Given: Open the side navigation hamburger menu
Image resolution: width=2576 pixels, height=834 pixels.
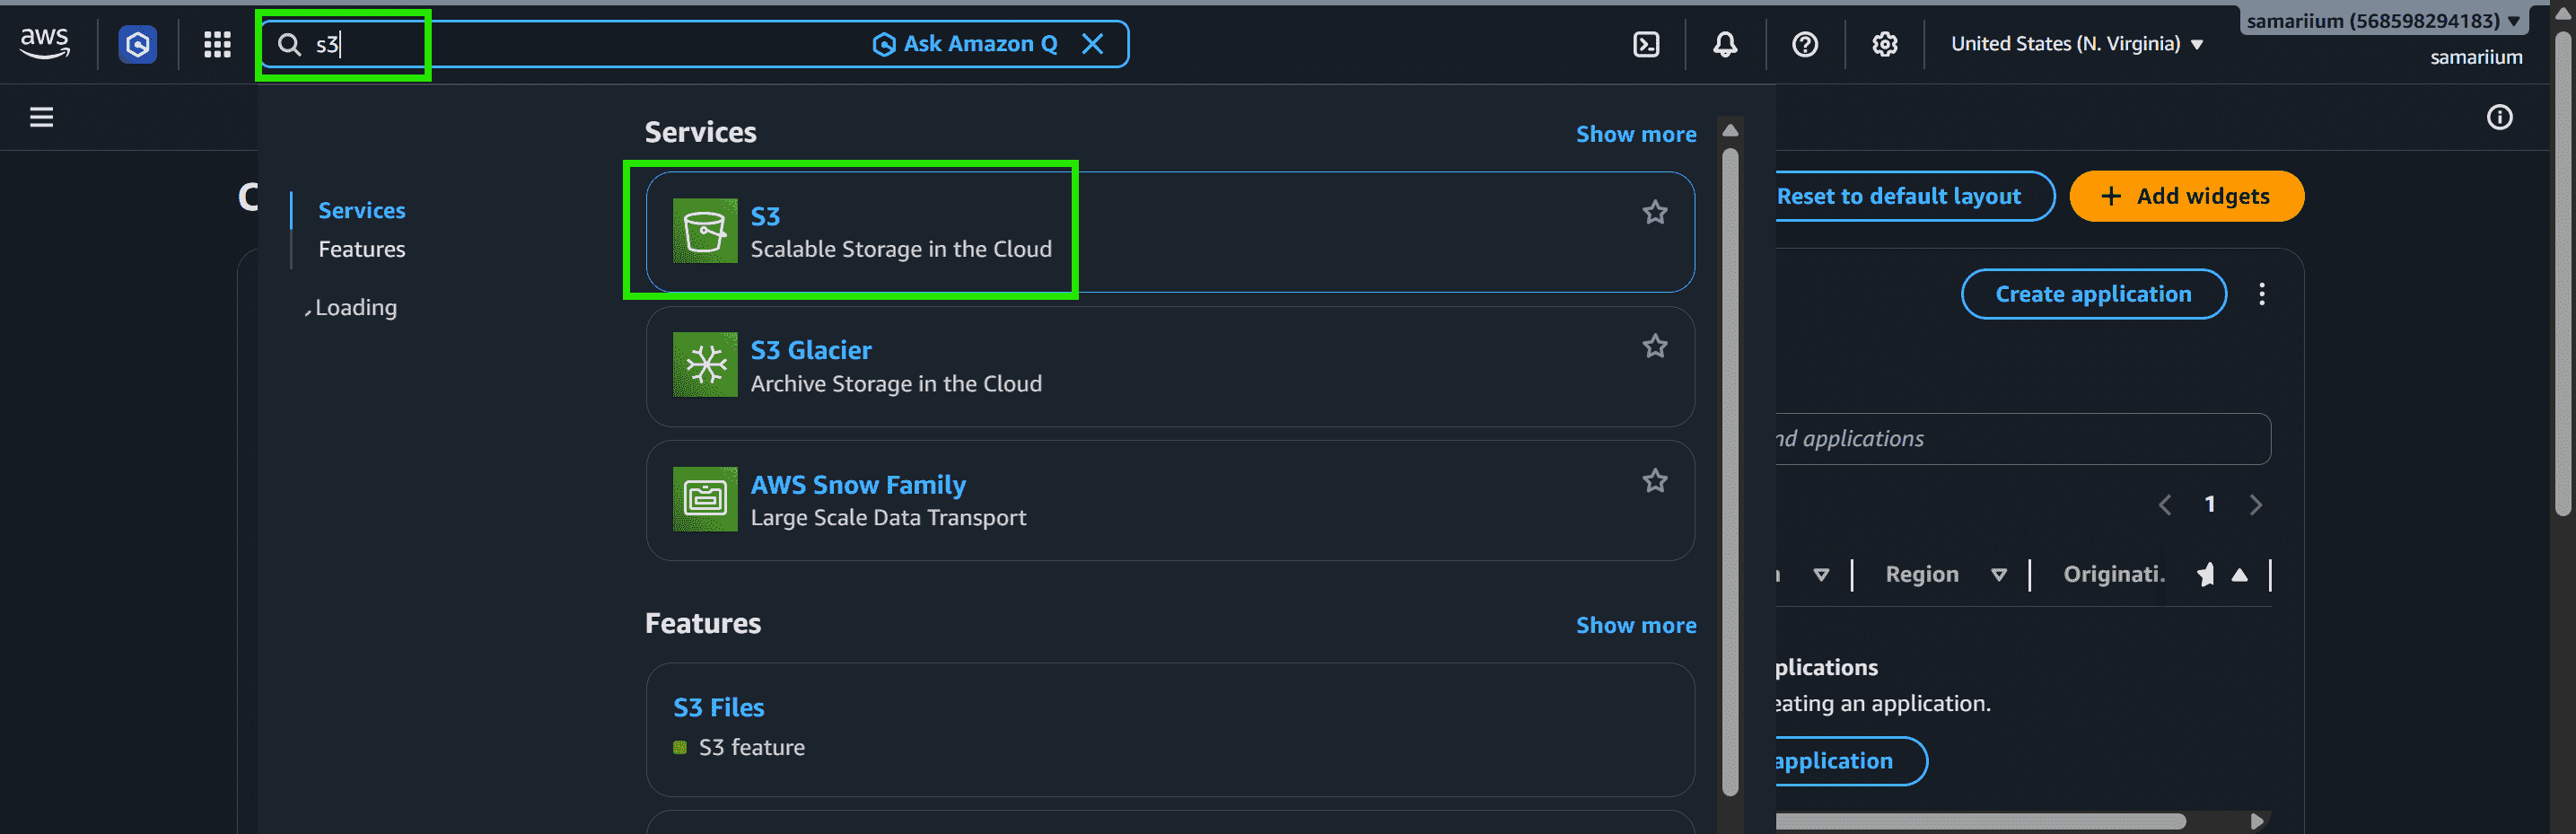Looking at the screenshot, I should point(41,117).
